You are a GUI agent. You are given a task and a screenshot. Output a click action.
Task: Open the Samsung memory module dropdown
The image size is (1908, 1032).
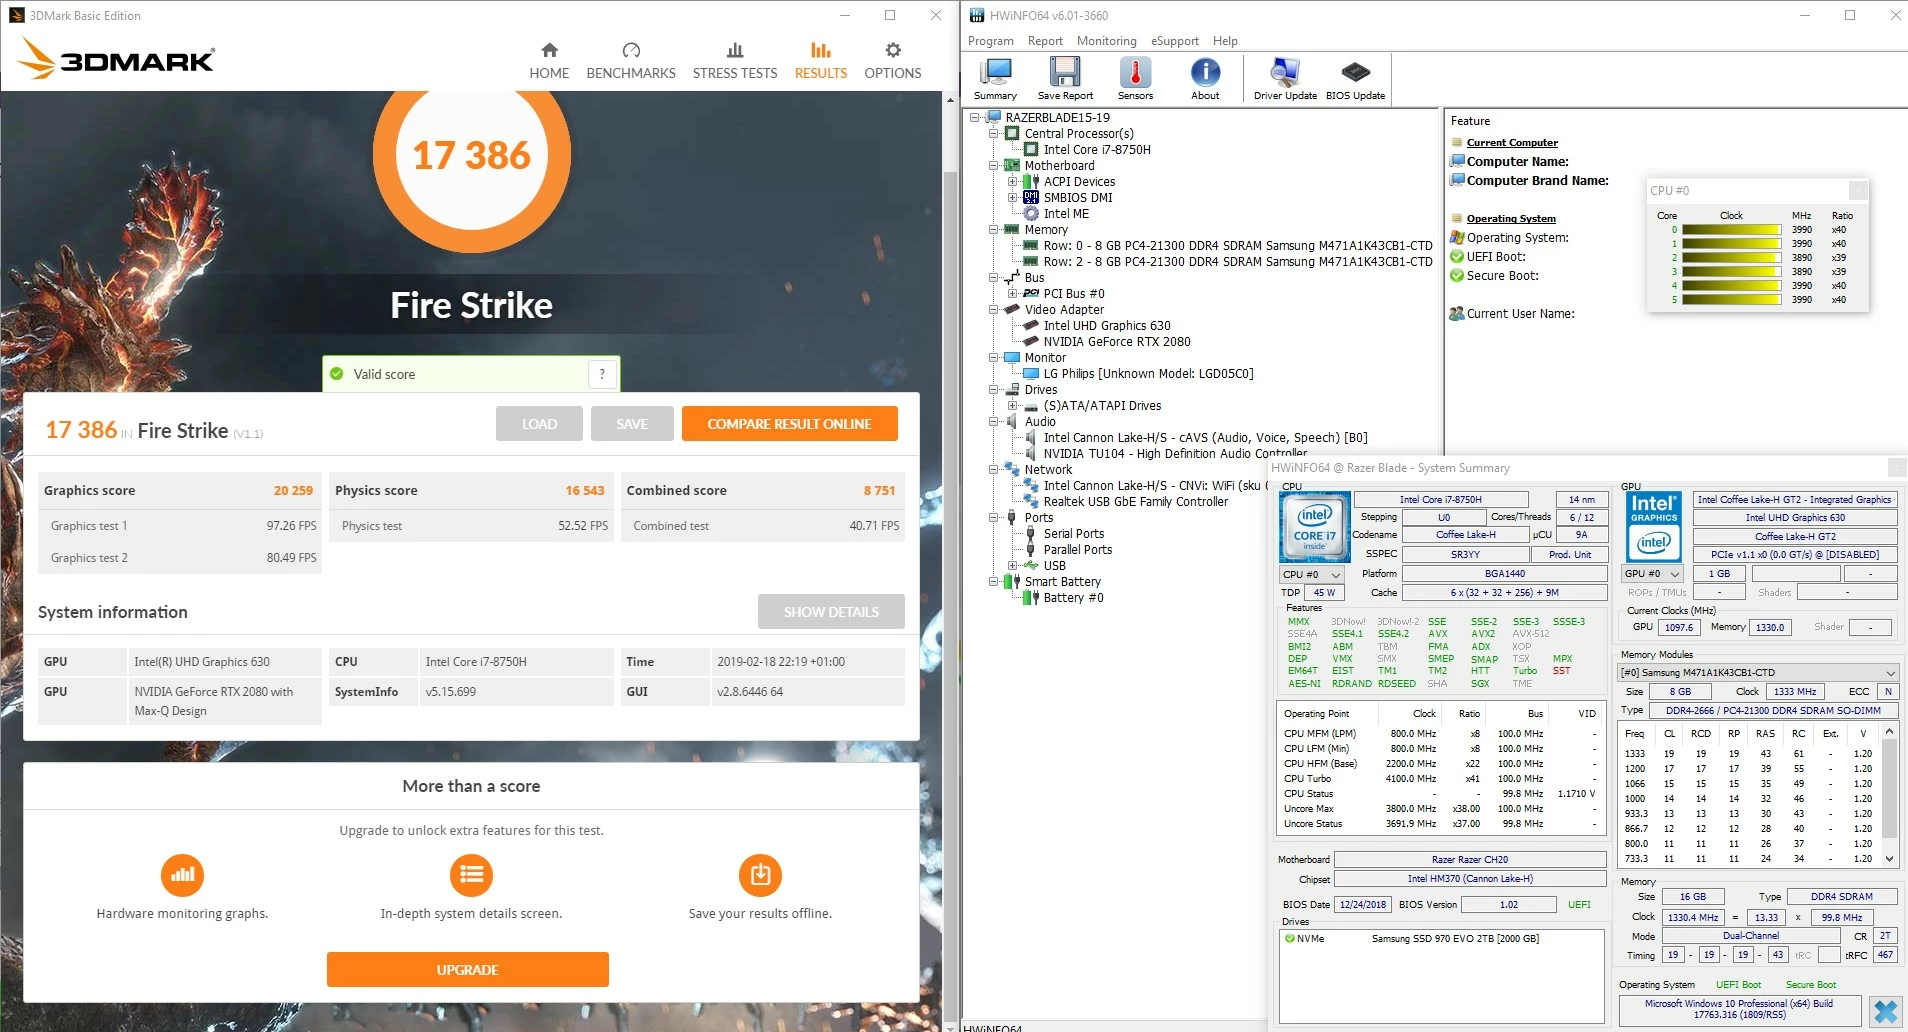pos(1757,673)
